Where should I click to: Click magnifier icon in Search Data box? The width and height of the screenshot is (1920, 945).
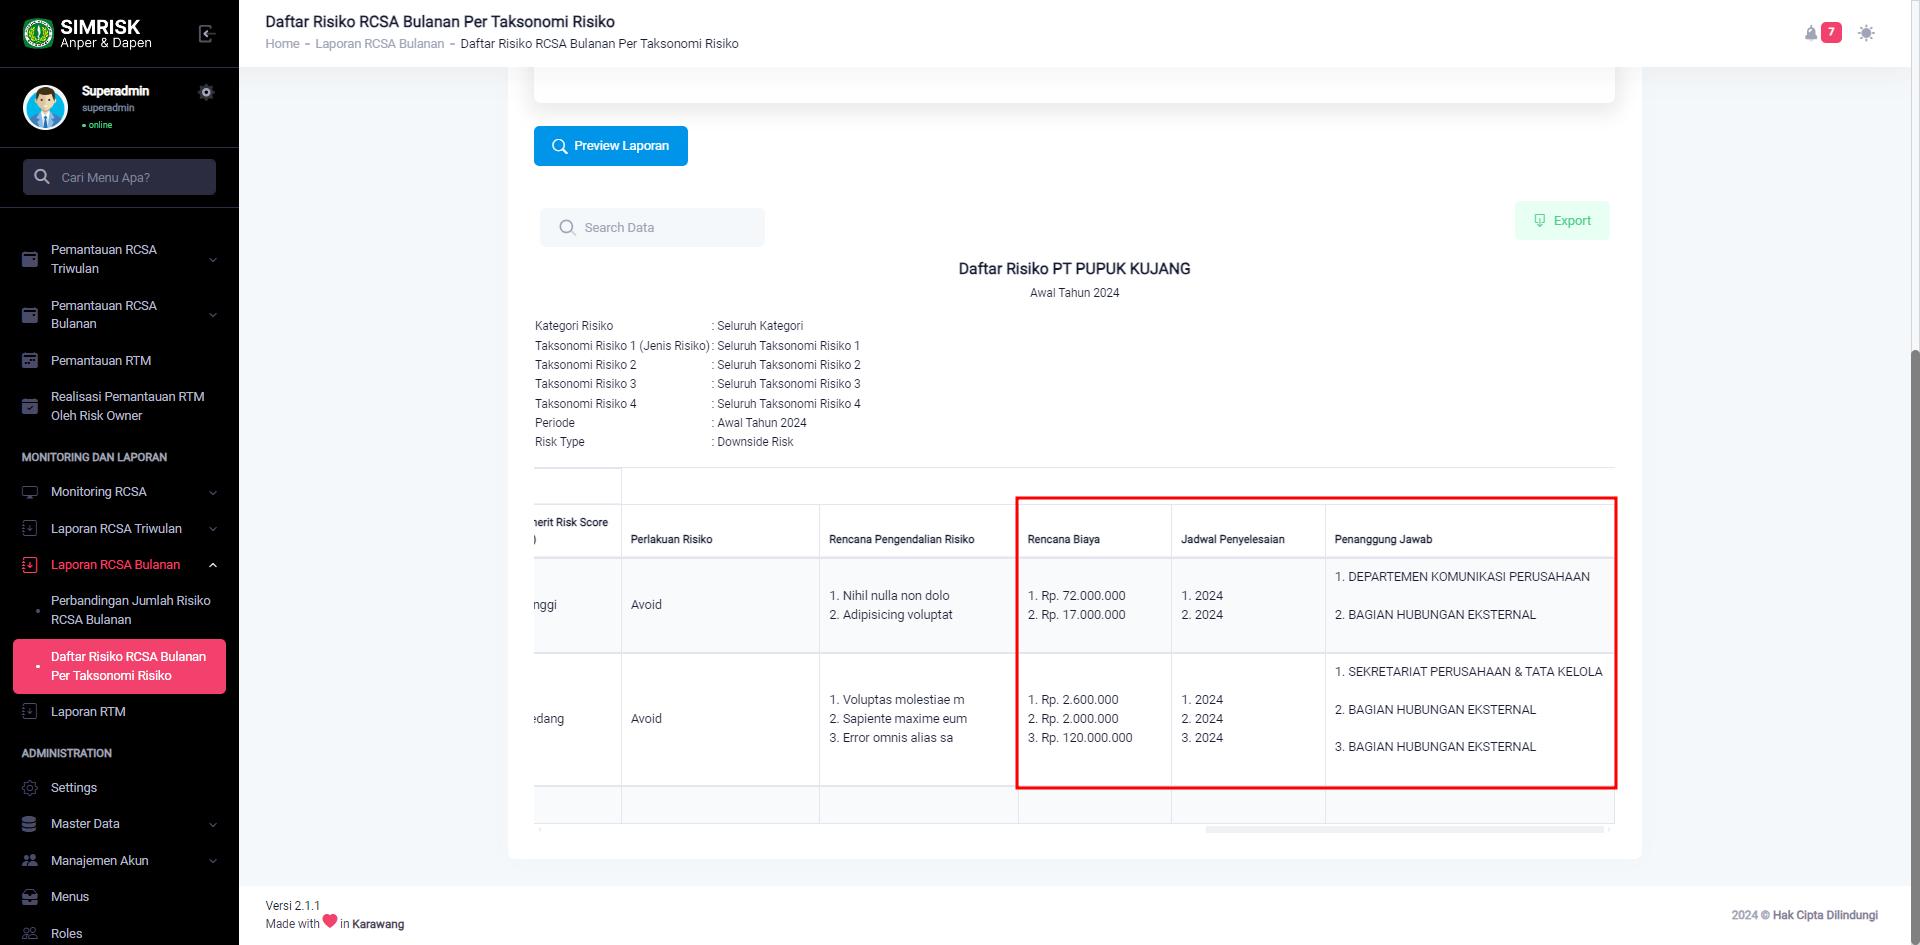tap(567, 228)
